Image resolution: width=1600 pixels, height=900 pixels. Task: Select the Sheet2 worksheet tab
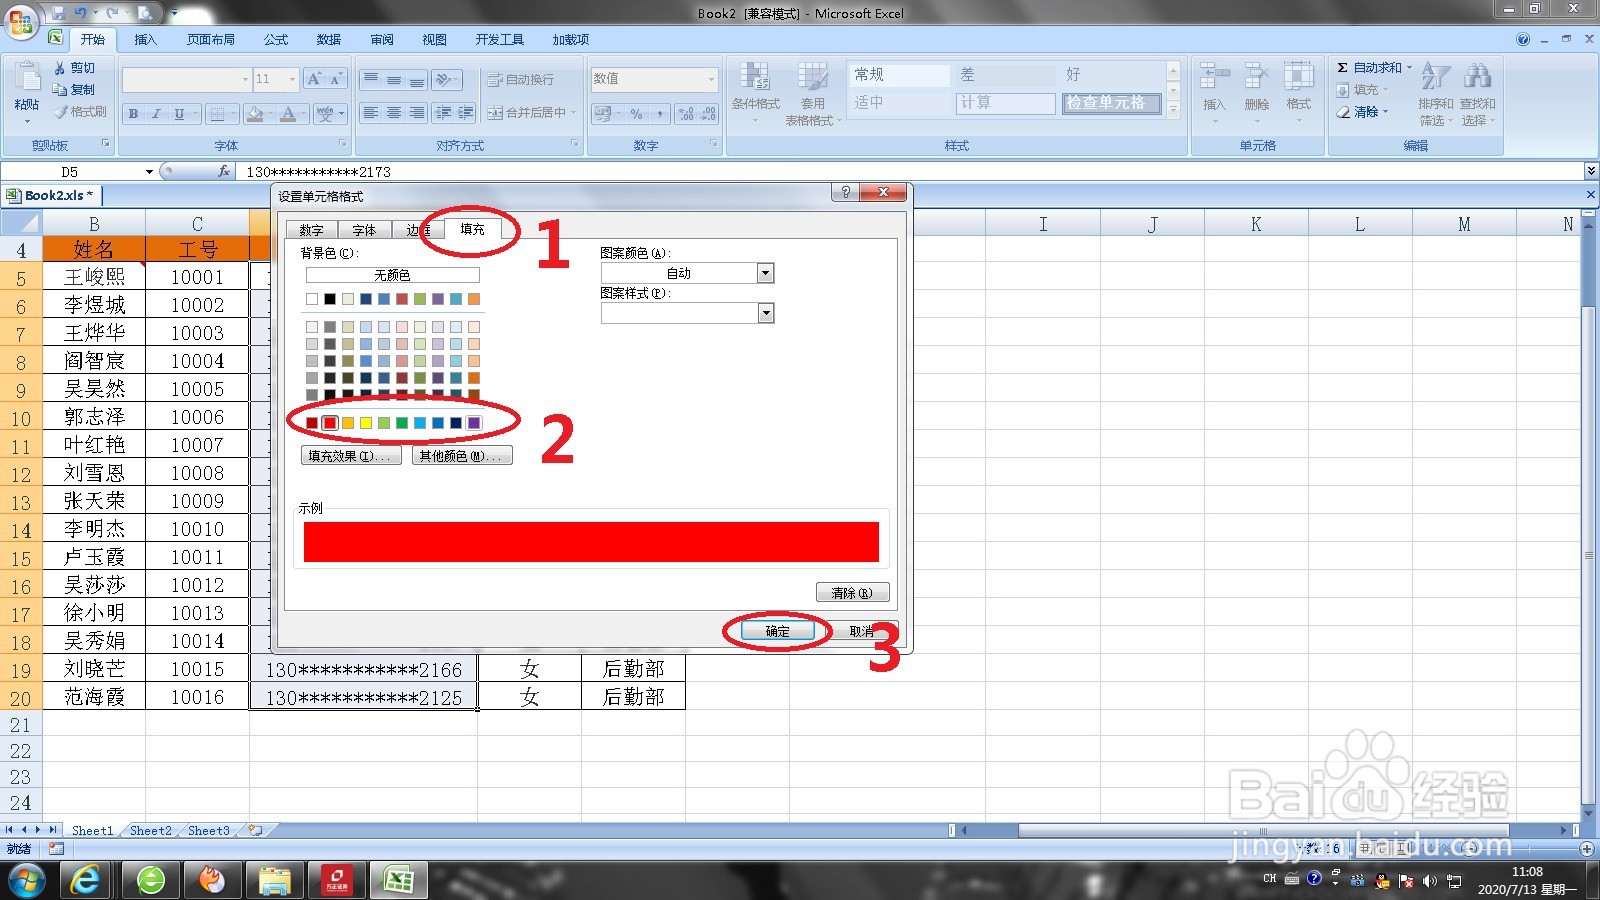pos(150,830)
